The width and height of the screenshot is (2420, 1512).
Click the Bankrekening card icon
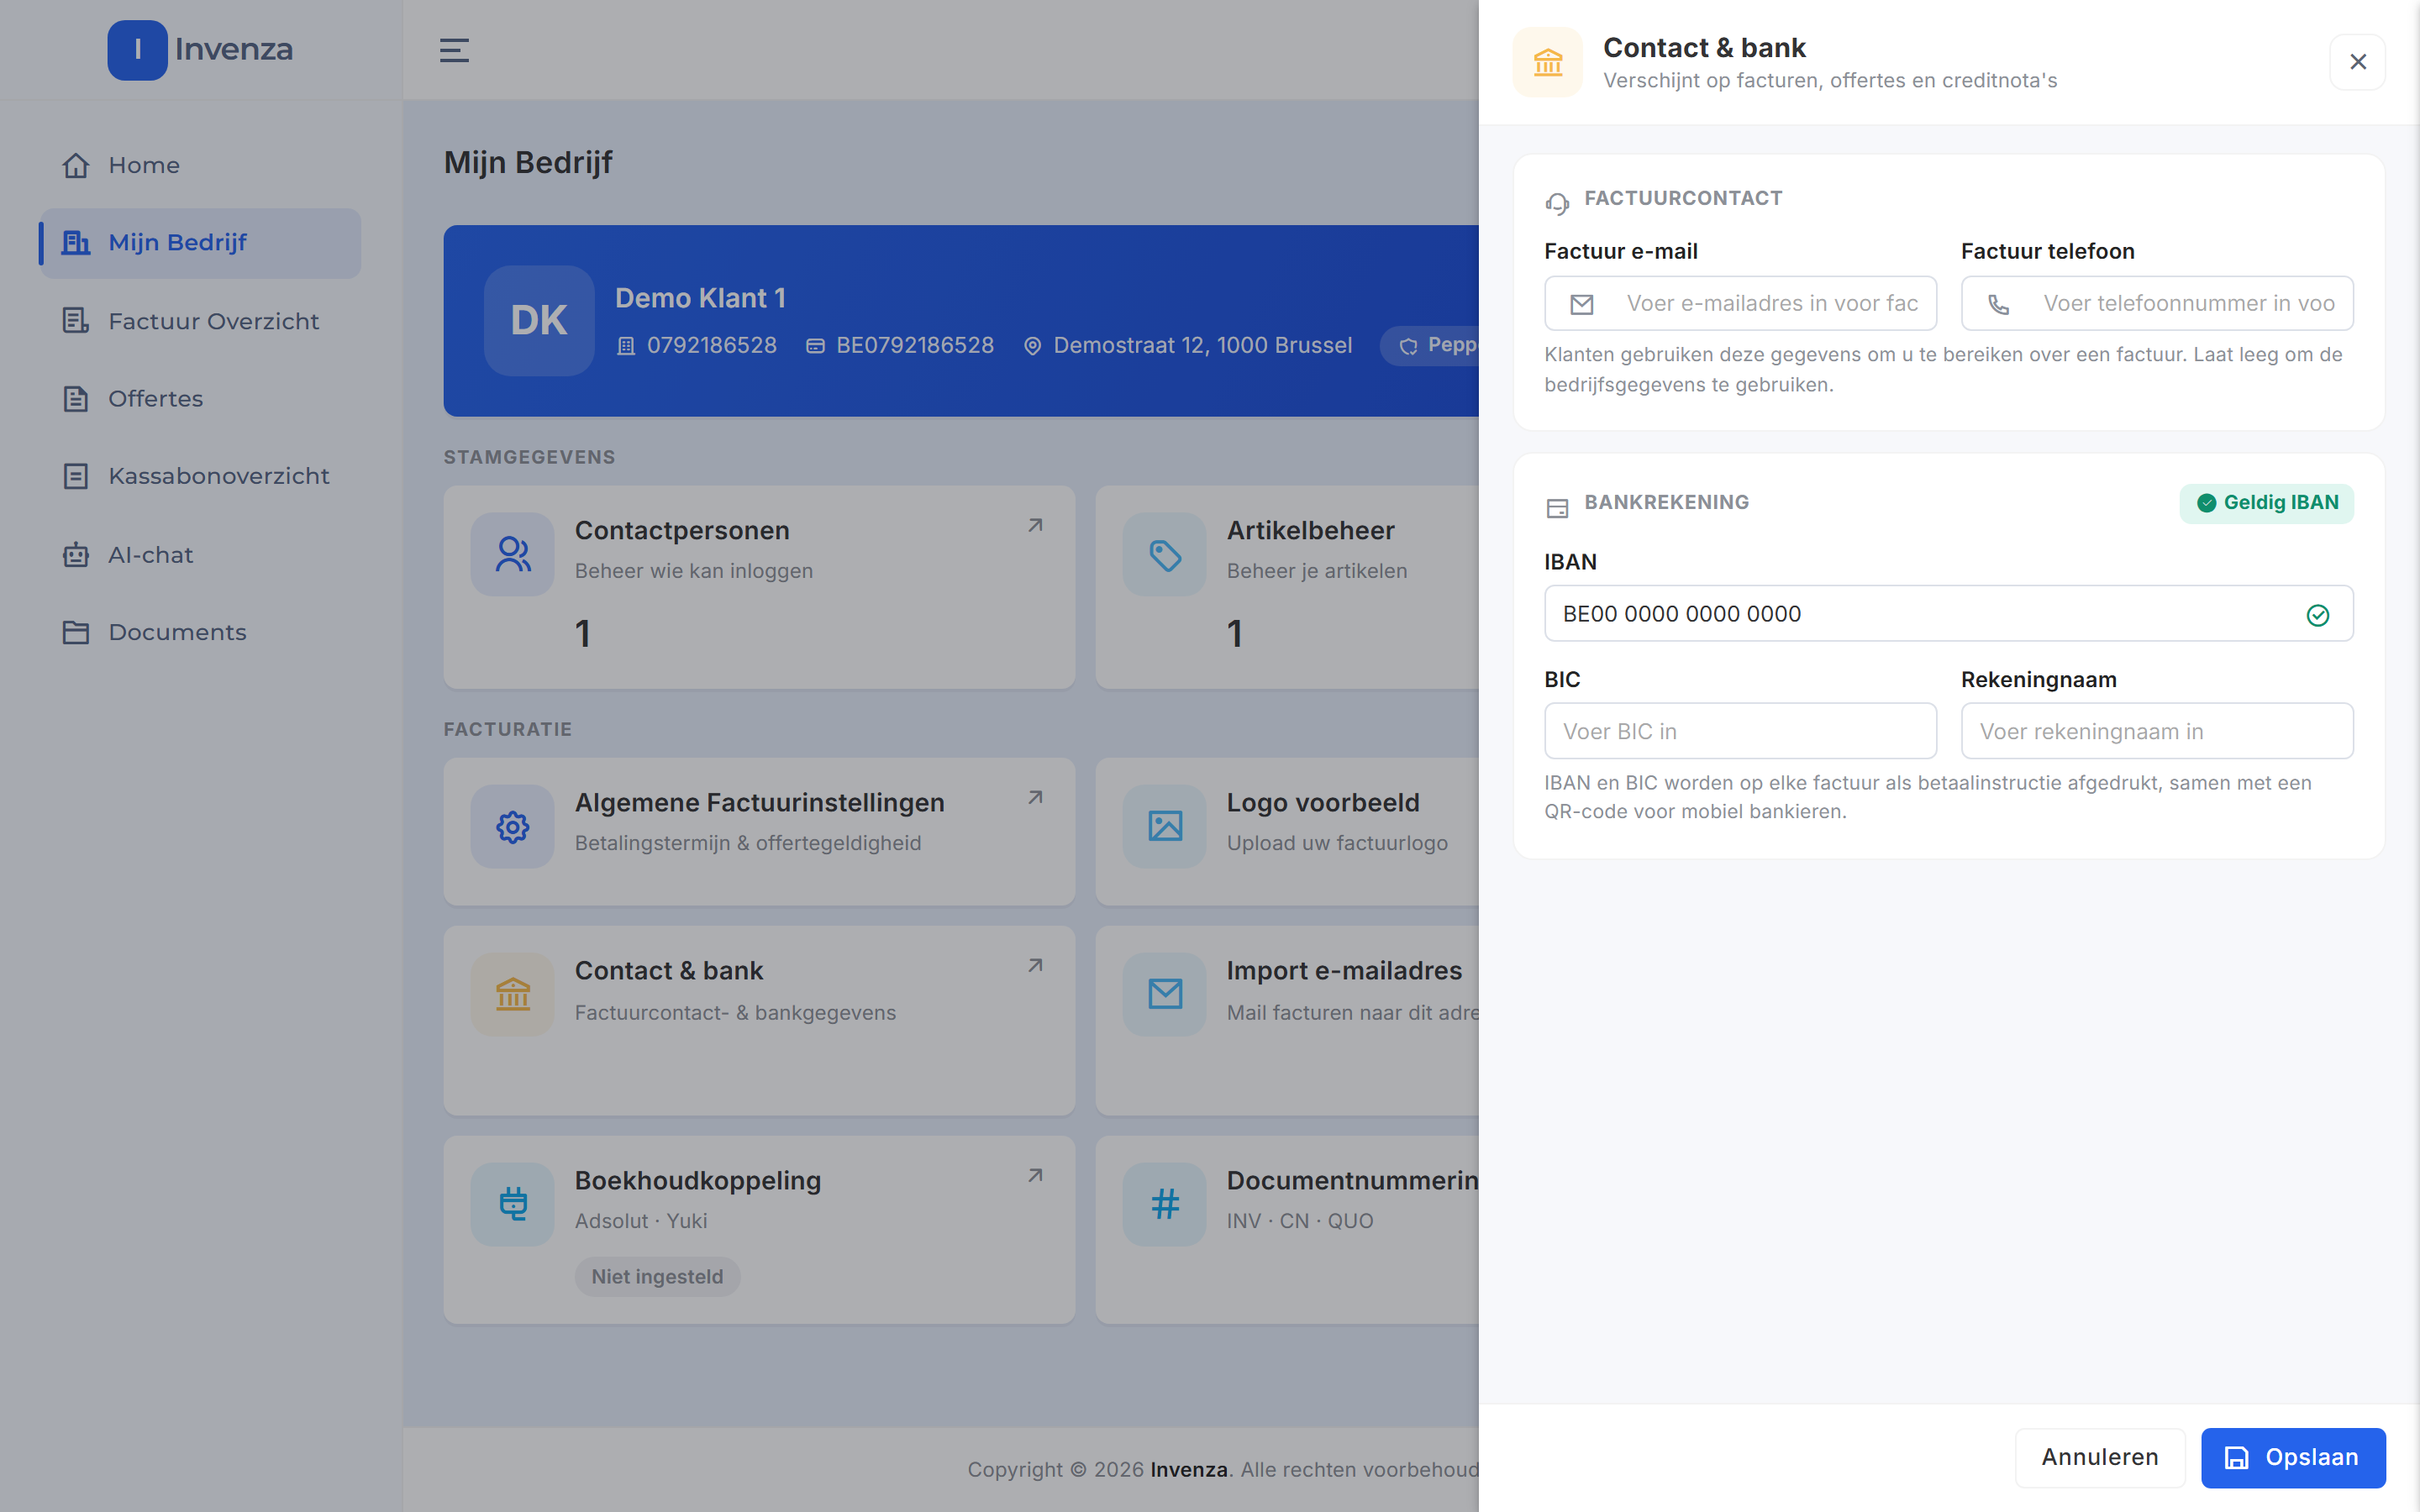[1557, 508]
